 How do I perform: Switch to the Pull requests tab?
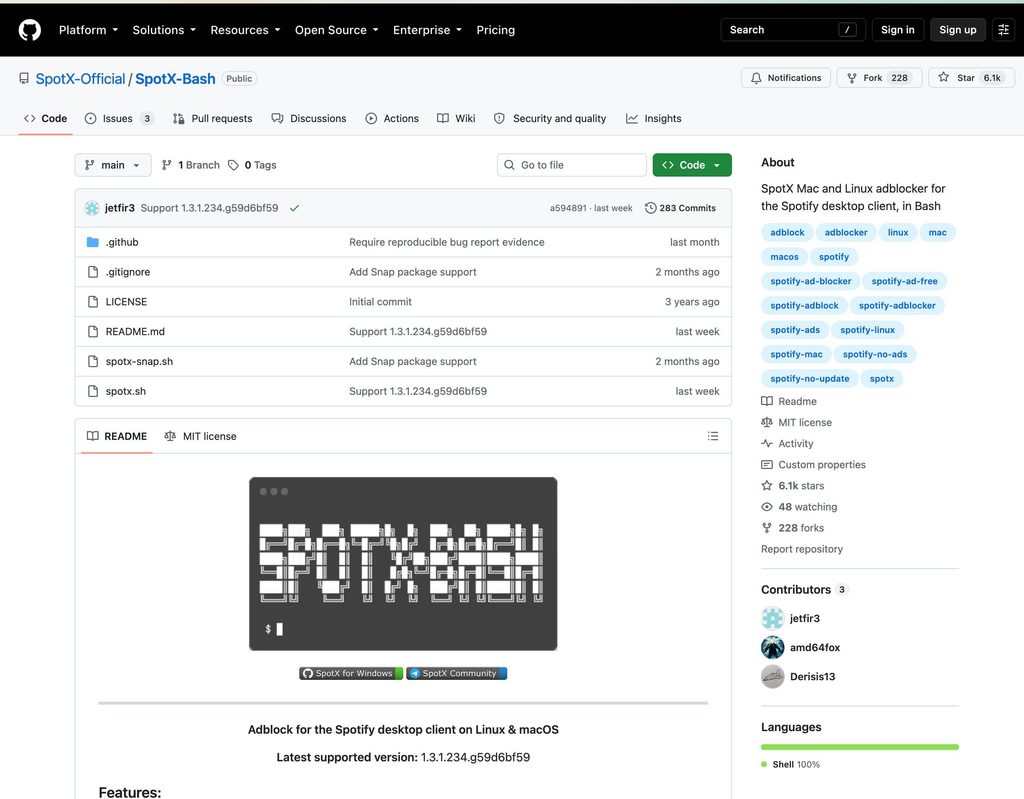pyautogui.click(x=212, y=118)
